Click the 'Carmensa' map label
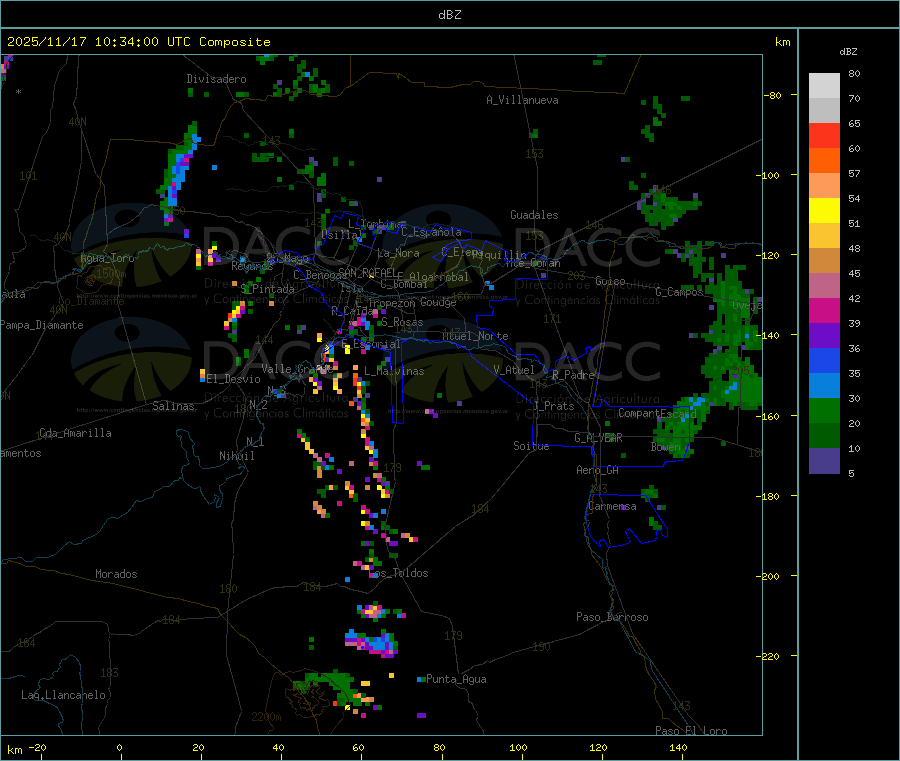 coord(612,506)
